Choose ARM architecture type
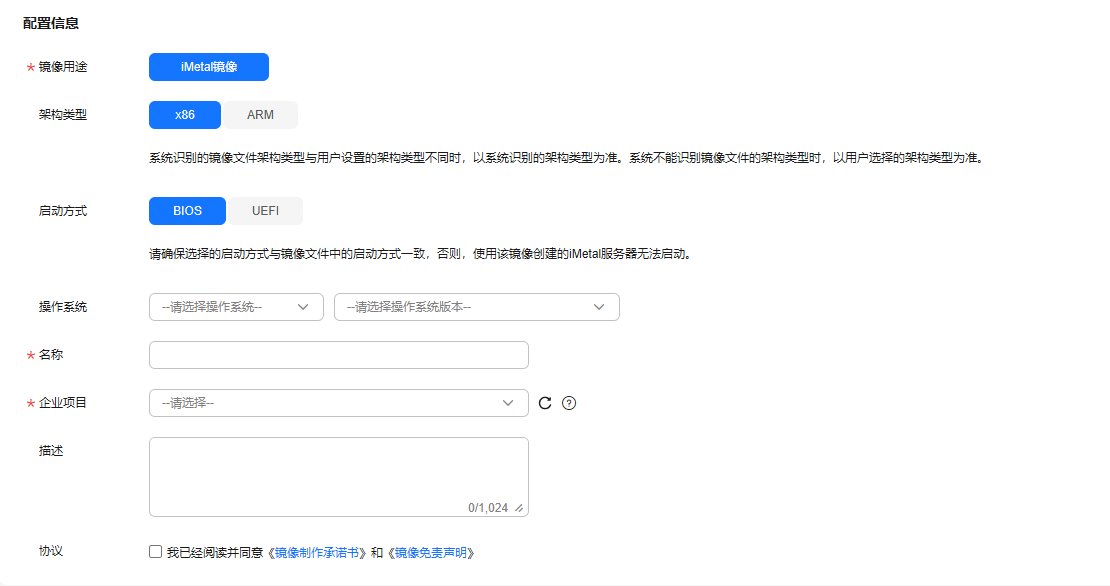The image size is (1110, 586). pos(260,115)
